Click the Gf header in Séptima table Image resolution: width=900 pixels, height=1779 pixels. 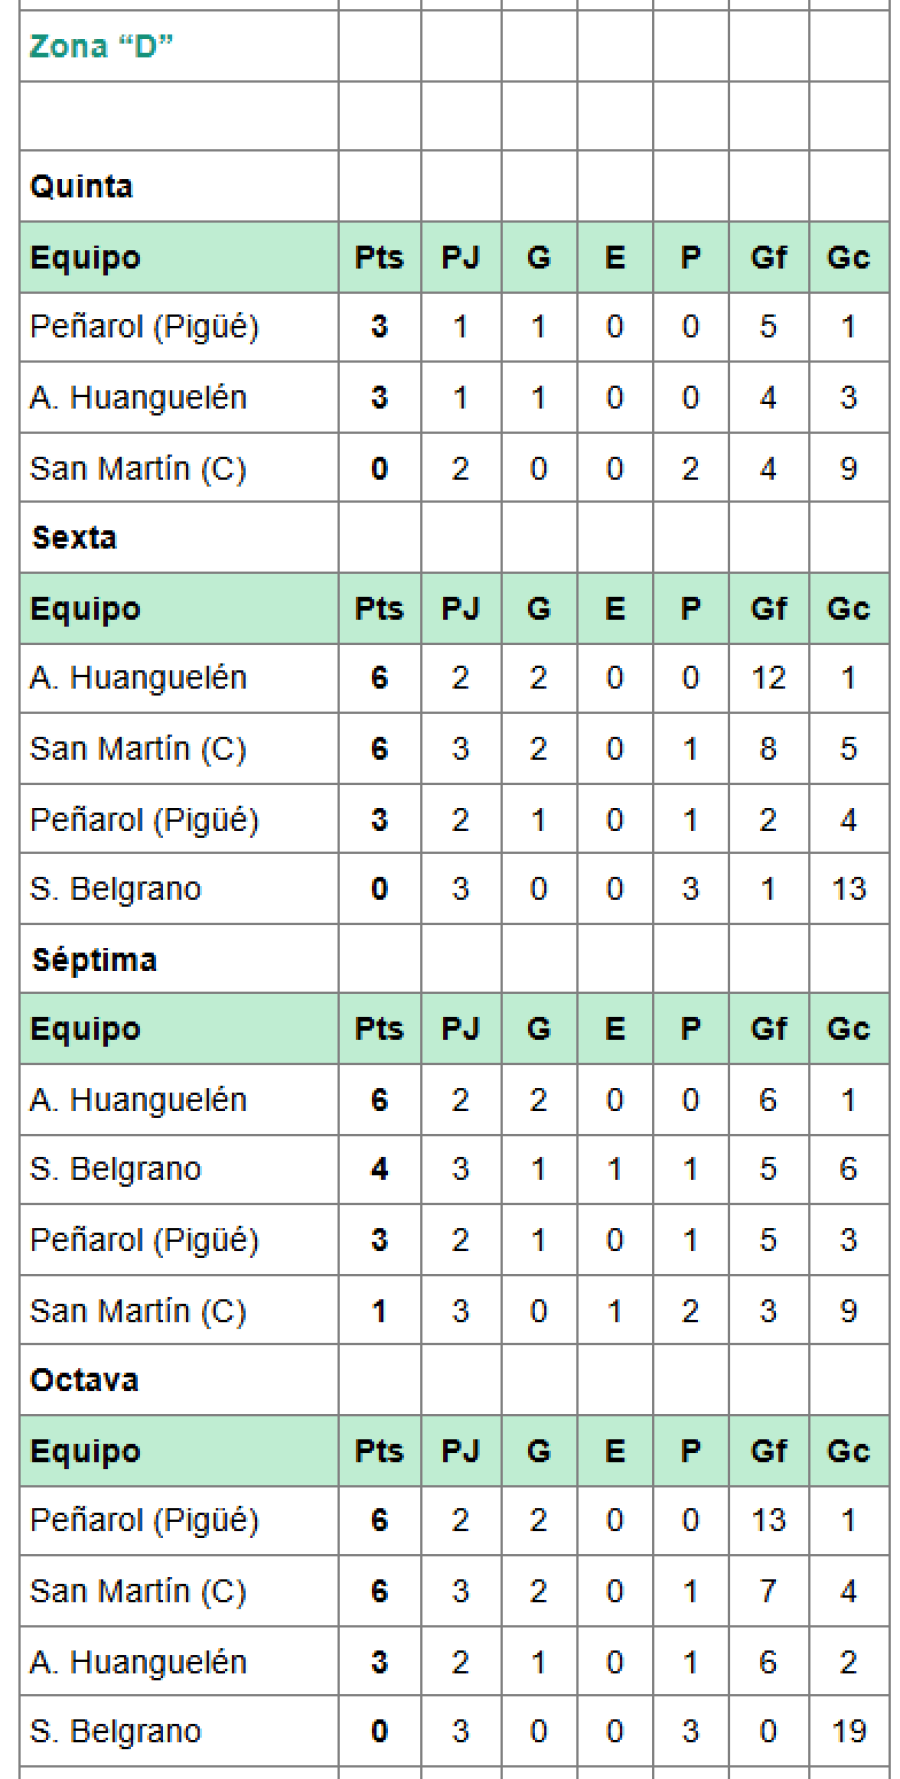coord(768,1029)
